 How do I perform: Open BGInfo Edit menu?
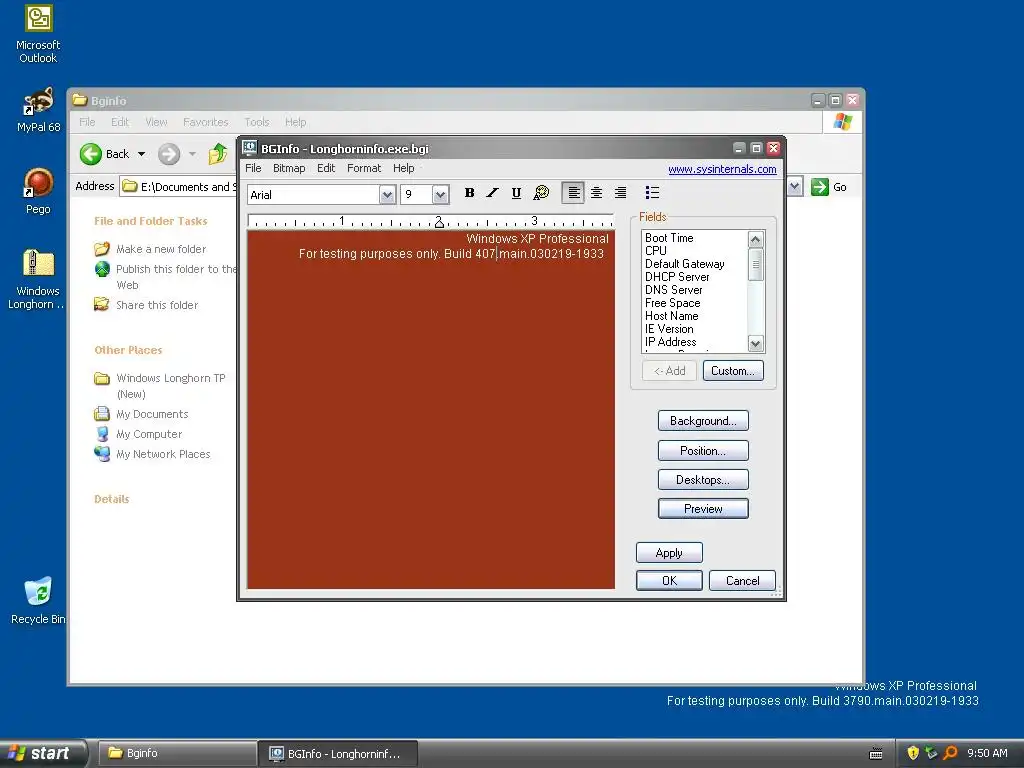326,168
